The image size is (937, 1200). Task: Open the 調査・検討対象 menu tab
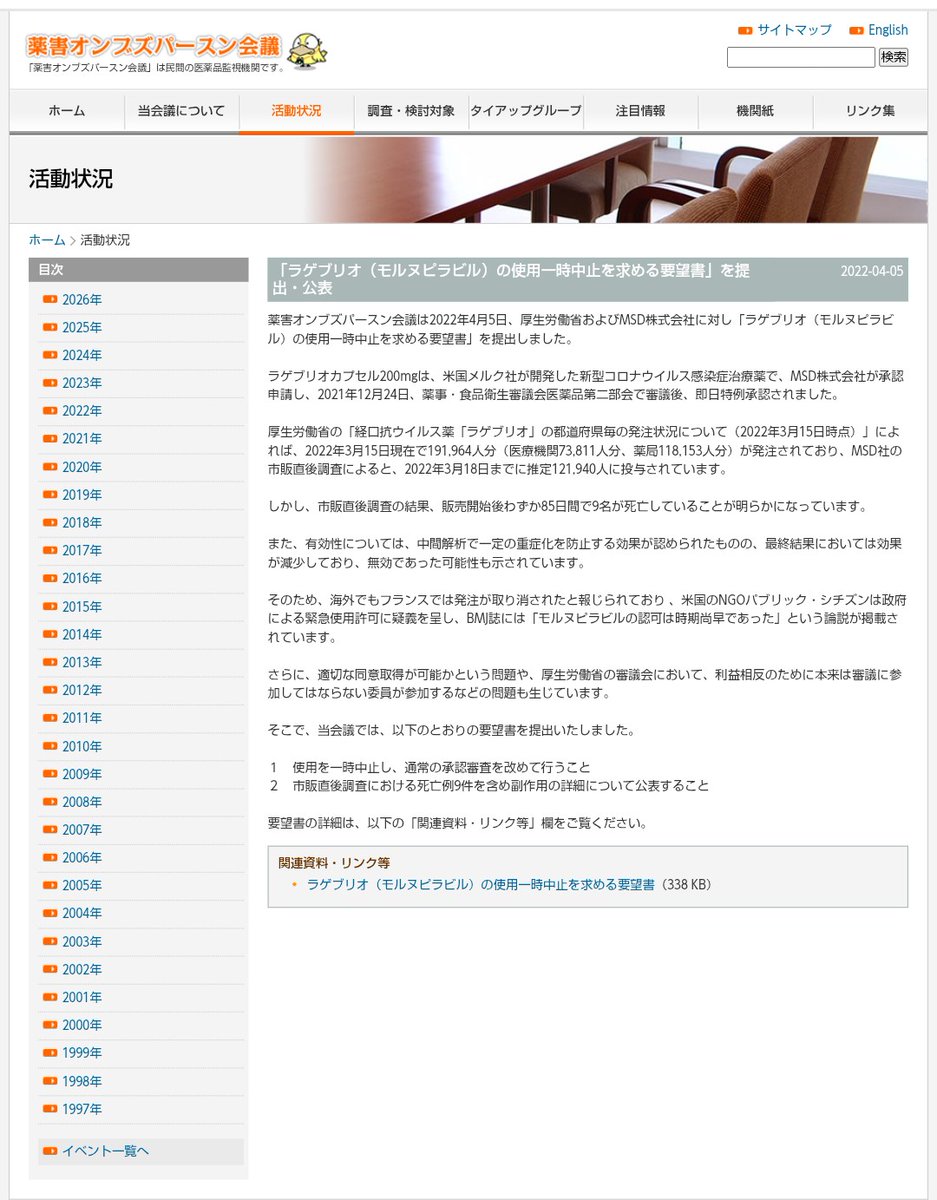point(411,111)
